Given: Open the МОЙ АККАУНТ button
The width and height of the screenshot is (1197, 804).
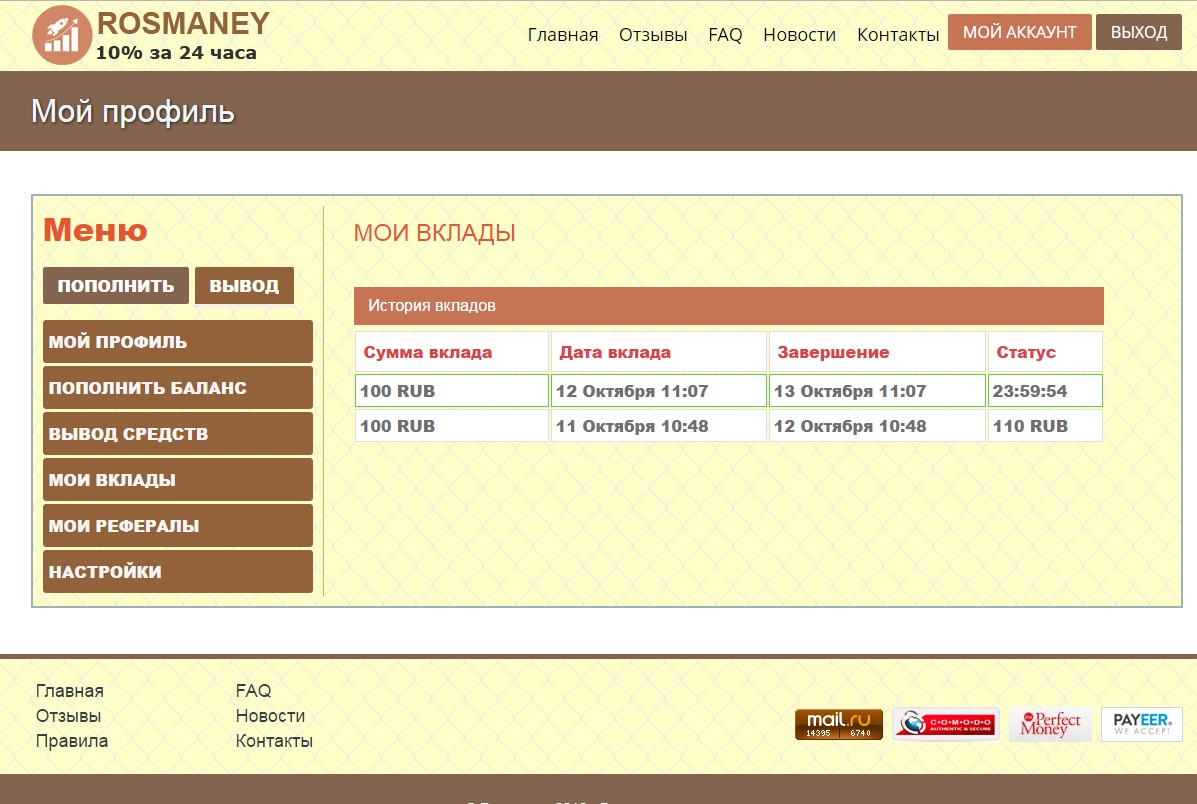Looking at the screenshot, I should tap(1019, 32).
